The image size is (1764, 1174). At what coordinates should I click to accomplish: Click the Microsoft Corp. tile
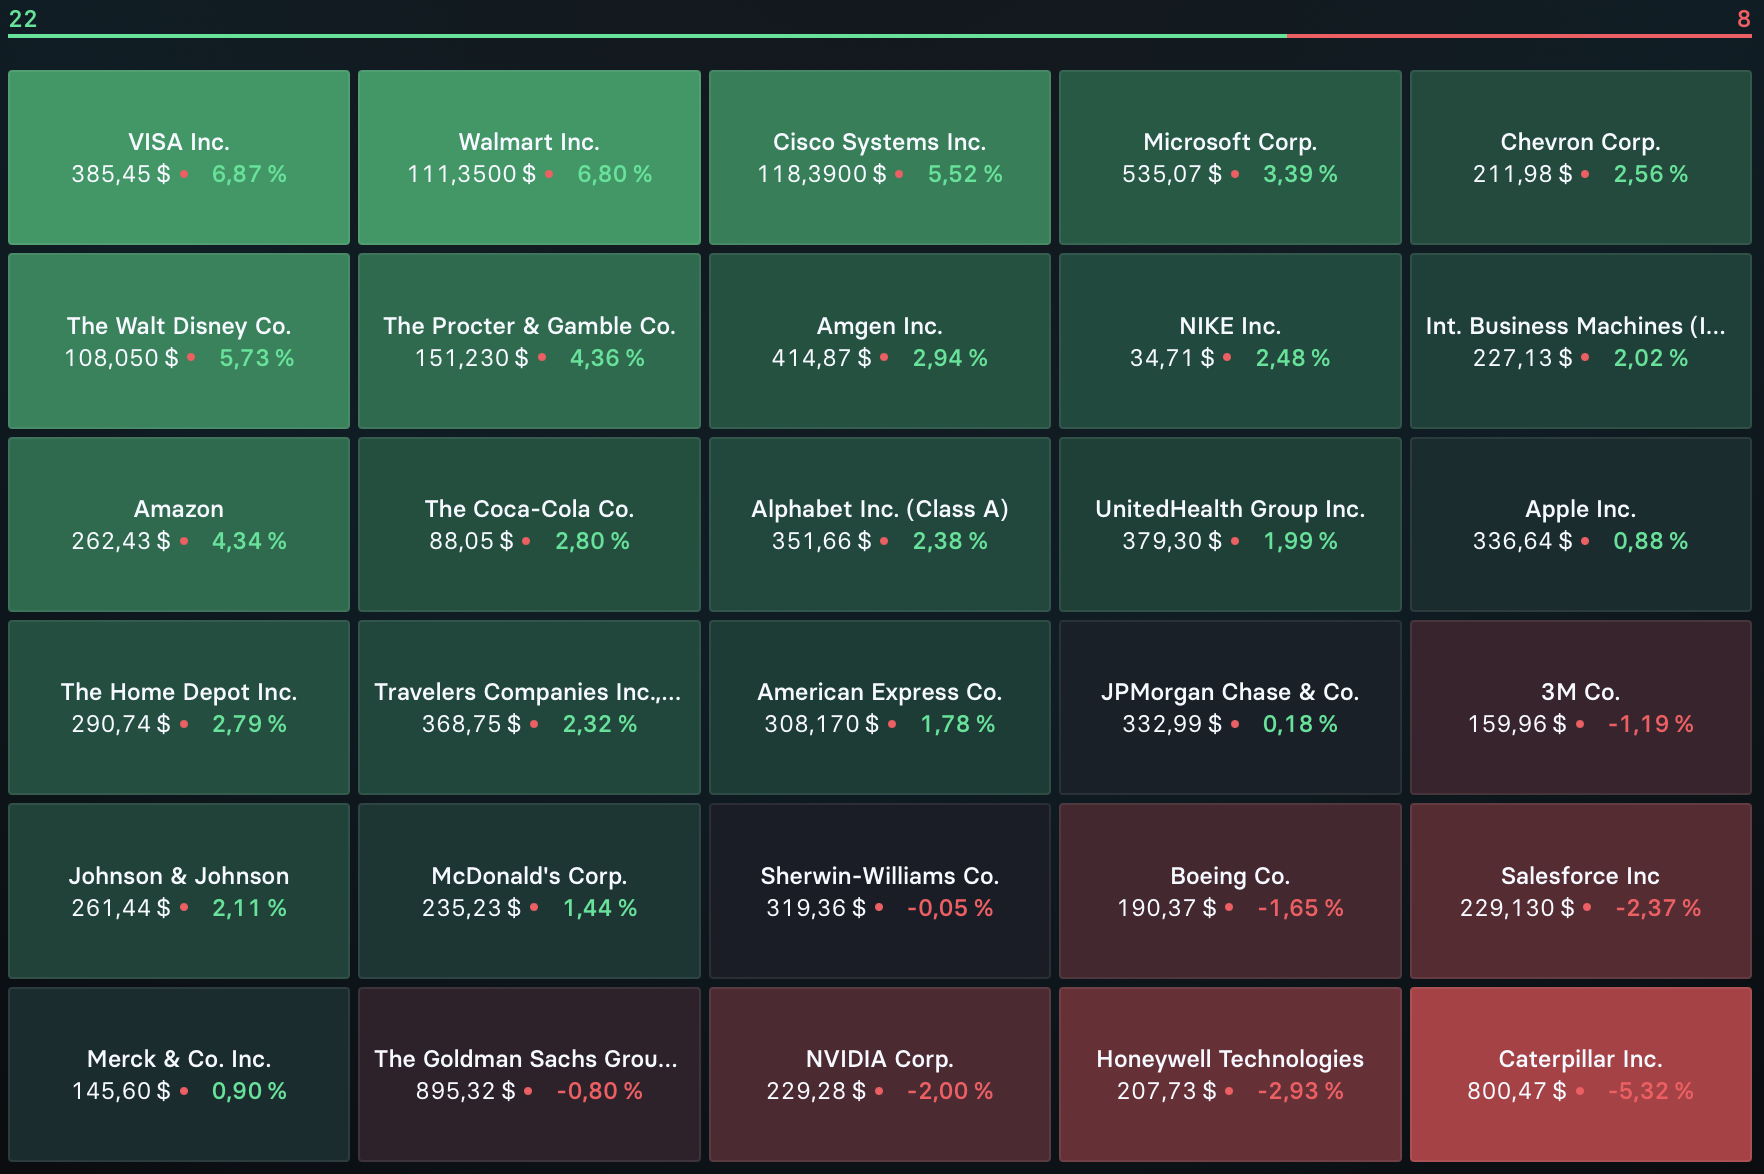(1230, 157)
